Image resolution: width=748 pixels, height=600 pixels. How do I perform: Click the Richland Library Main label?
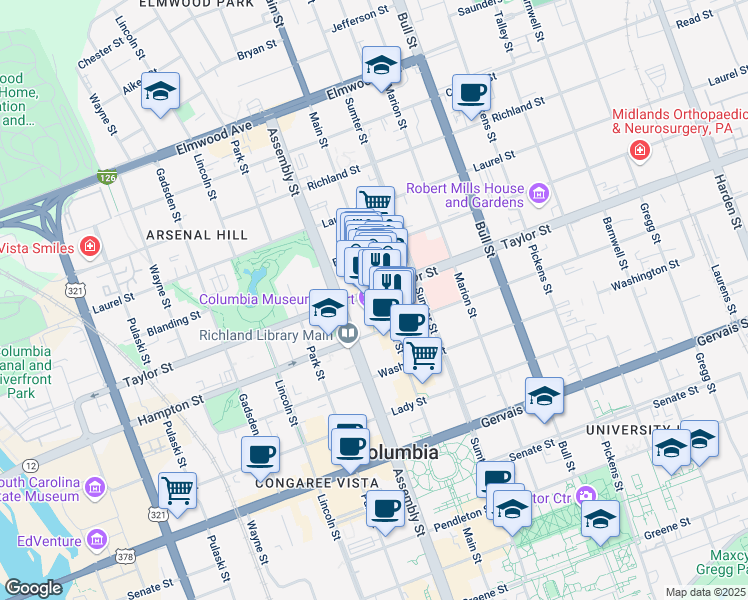point(266,335)
